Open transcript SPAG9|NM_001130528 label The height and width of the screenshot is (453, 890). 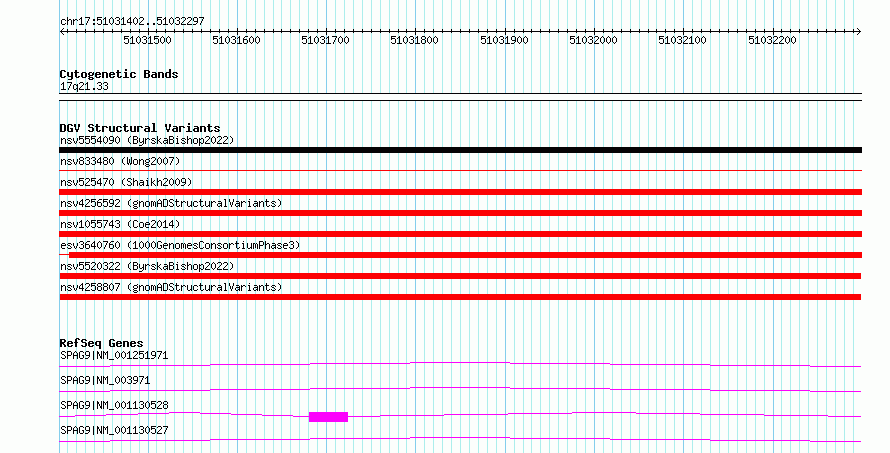click(114, 406)
